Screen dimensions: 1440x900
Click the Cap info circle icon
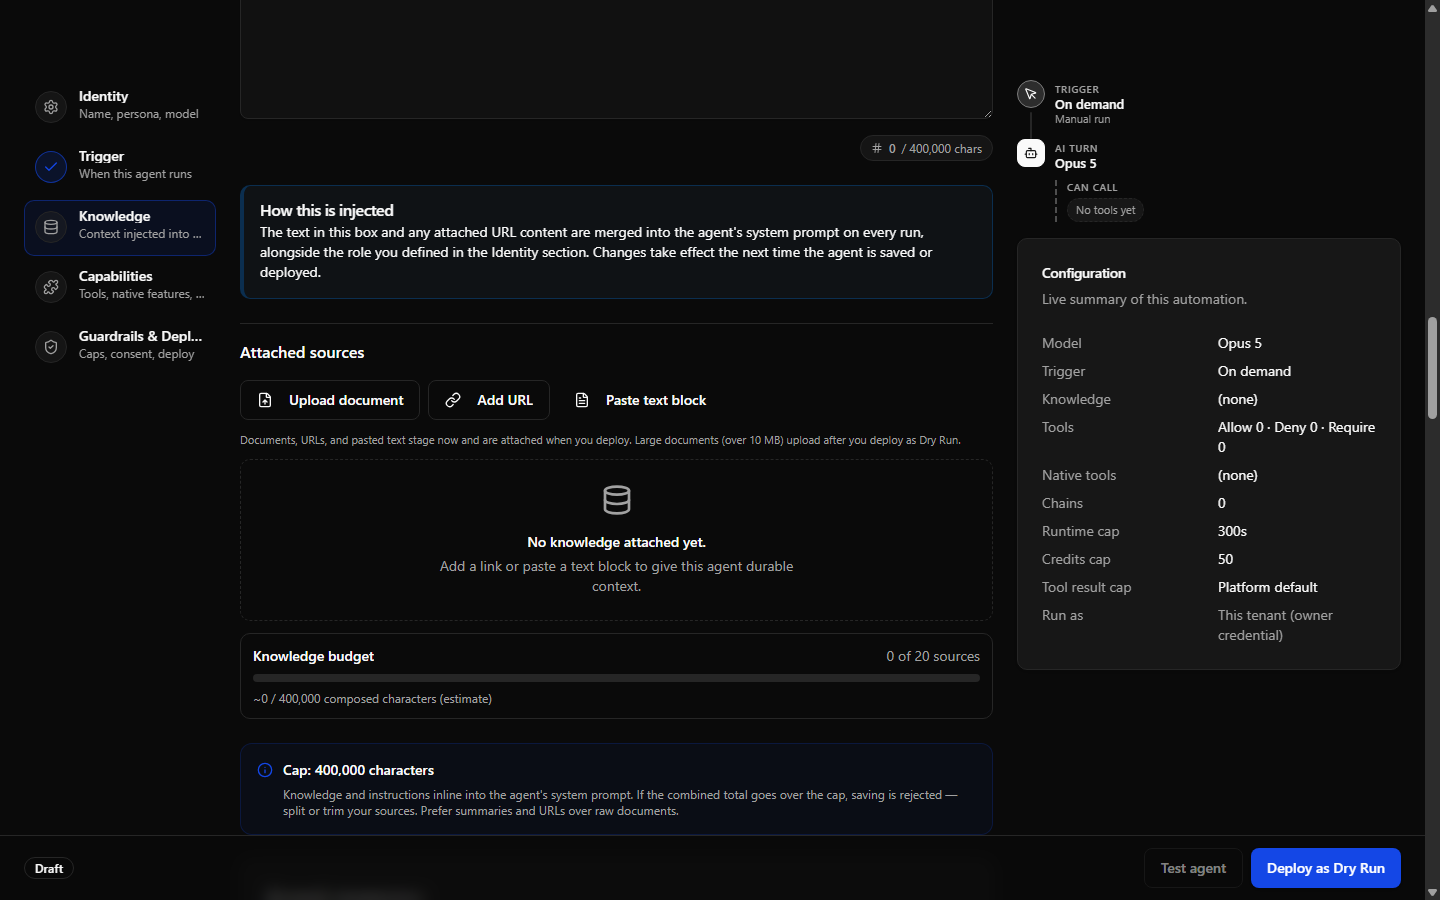click(x=265, y=770)
